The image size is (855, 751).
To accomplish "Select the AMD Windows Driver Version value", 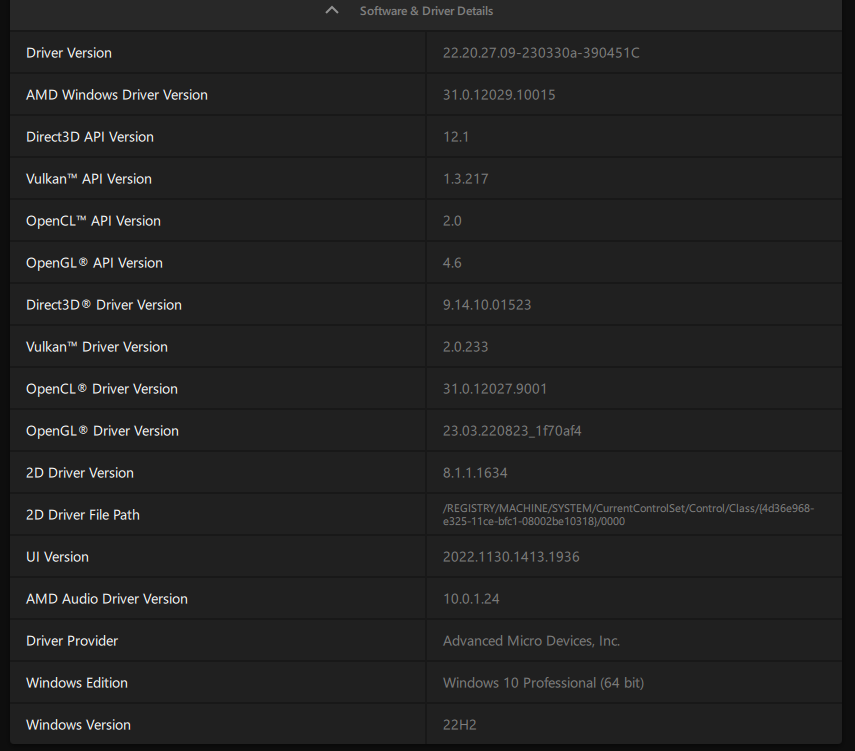I will (x=498, y=95).
